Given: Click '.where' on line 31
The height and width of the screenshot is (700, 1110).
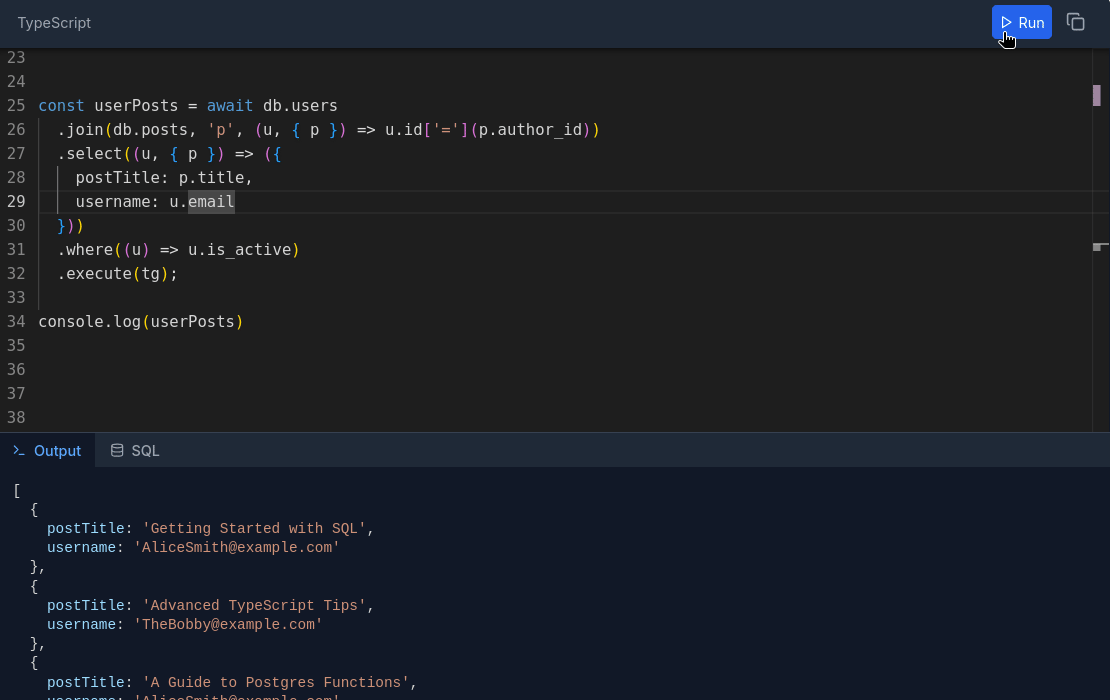Looking at the screenshot, I should (x=85, y=250).
